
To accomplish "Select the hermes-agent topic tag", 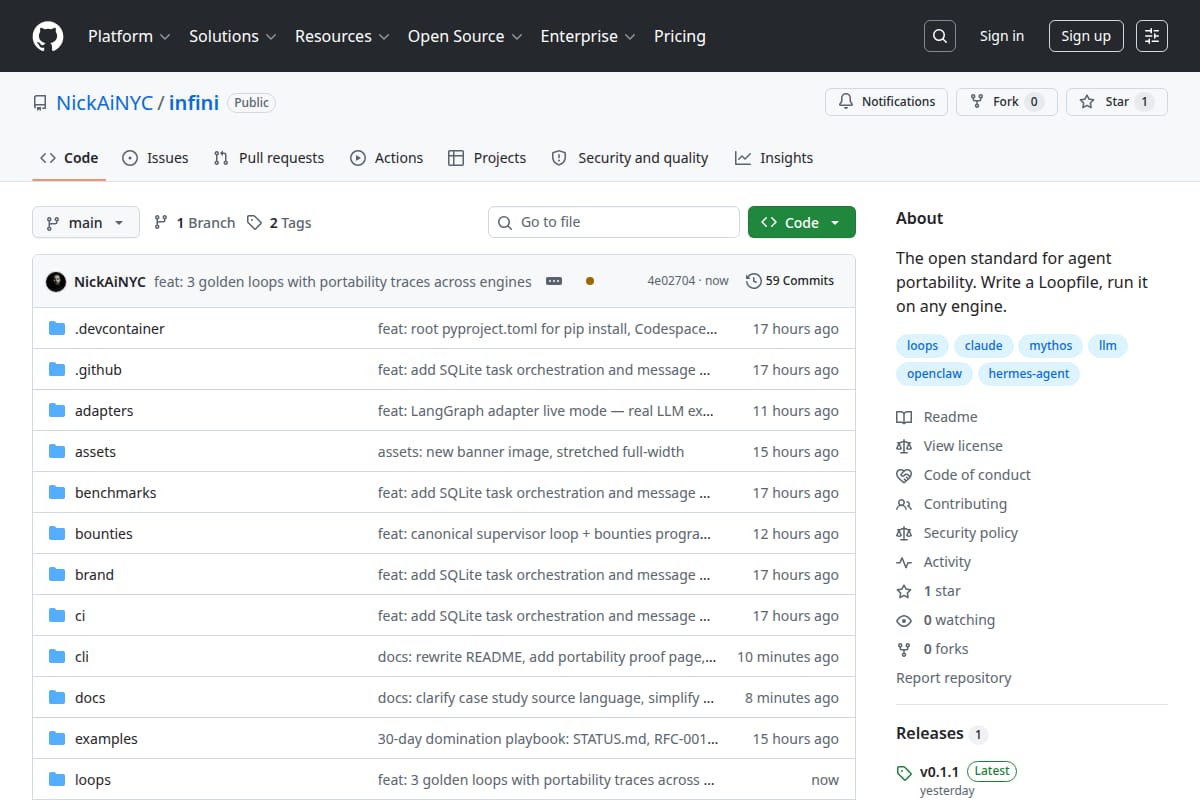I will pos(1029,373).
